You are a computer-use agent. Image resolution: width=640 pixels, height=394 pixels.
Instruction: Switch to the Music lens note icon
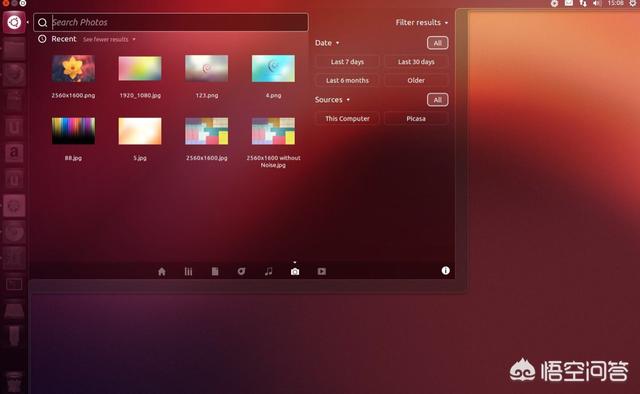tap(268, 272)
